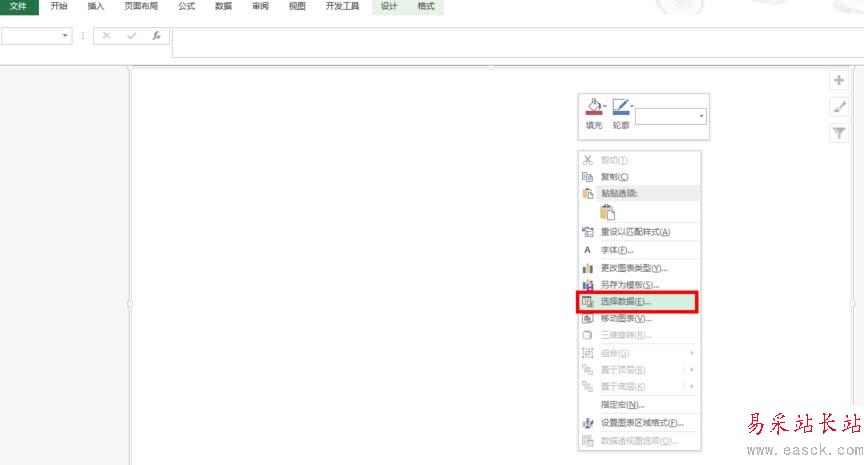Viewport: 864px width, 465px height.
Task: Click the reset style icon beside 重设以匹配样式
Action: (x=587, y=232)
